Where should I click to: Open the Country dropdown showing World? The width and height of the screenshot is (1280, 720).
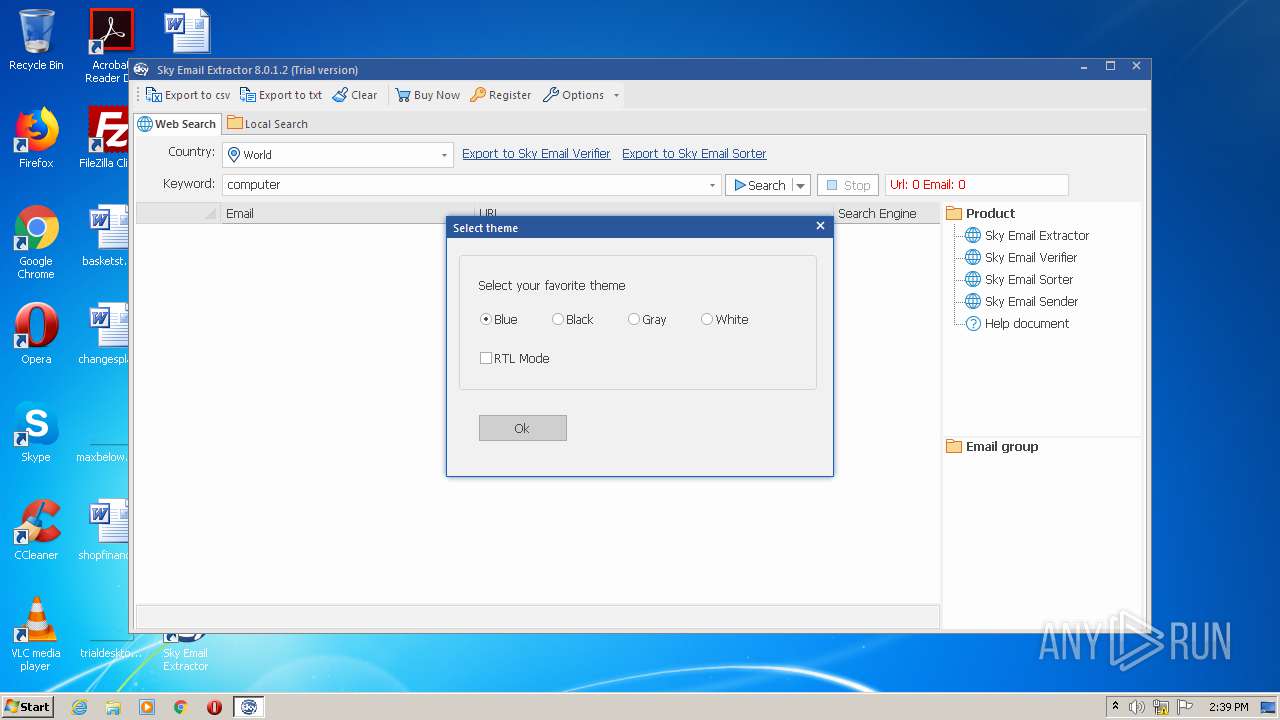click(338, 155)
